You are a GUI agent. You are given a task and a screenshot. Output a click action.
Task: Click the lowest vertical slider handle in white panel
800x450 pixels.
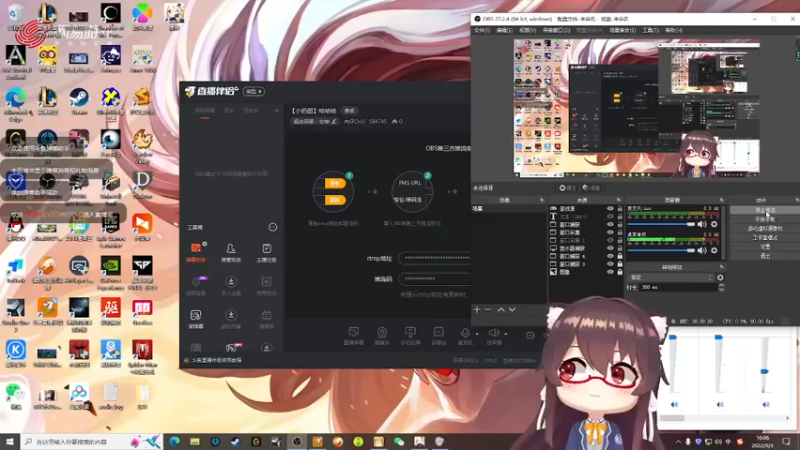pos(764,371)
